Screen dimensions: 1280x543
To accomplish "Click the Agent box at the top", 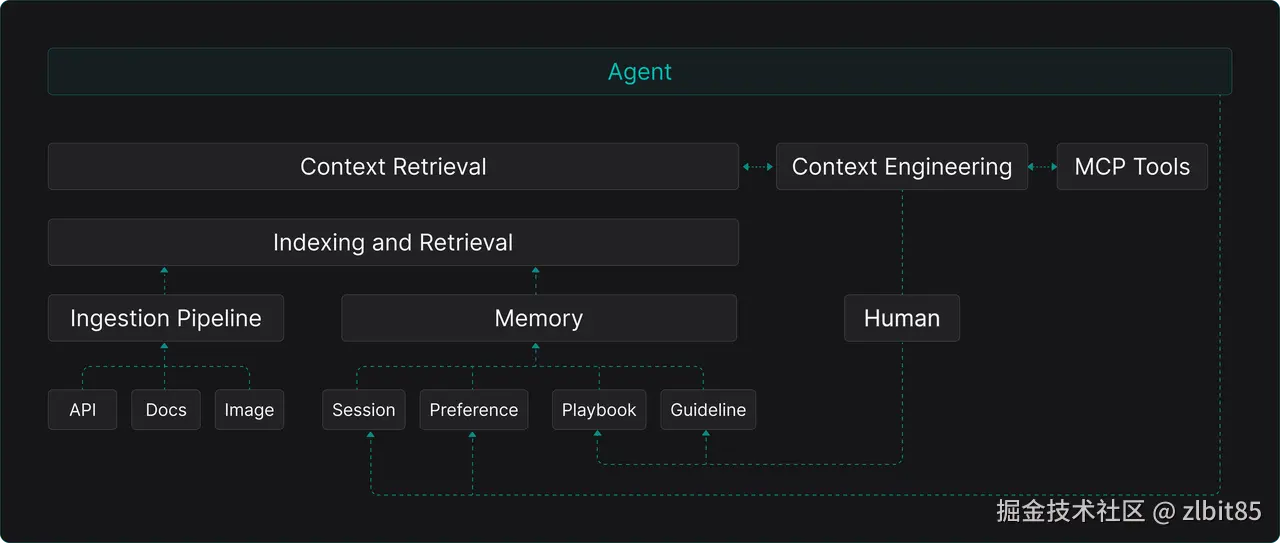I will click(640, 72).
